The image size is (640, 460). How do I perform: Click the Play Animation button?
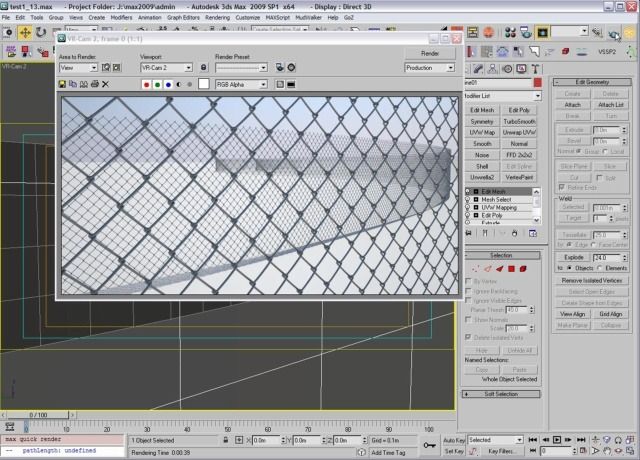(x=557, y=440)
